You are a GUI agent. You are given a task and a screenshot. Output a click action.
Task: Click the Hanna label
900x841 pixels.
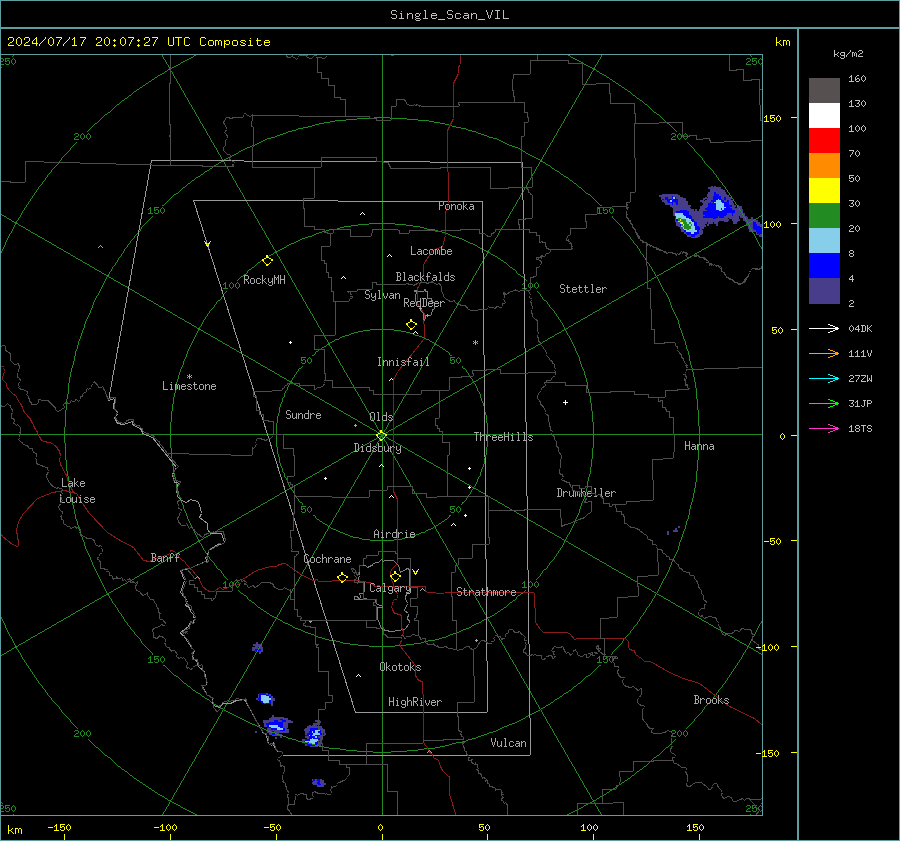699,446
